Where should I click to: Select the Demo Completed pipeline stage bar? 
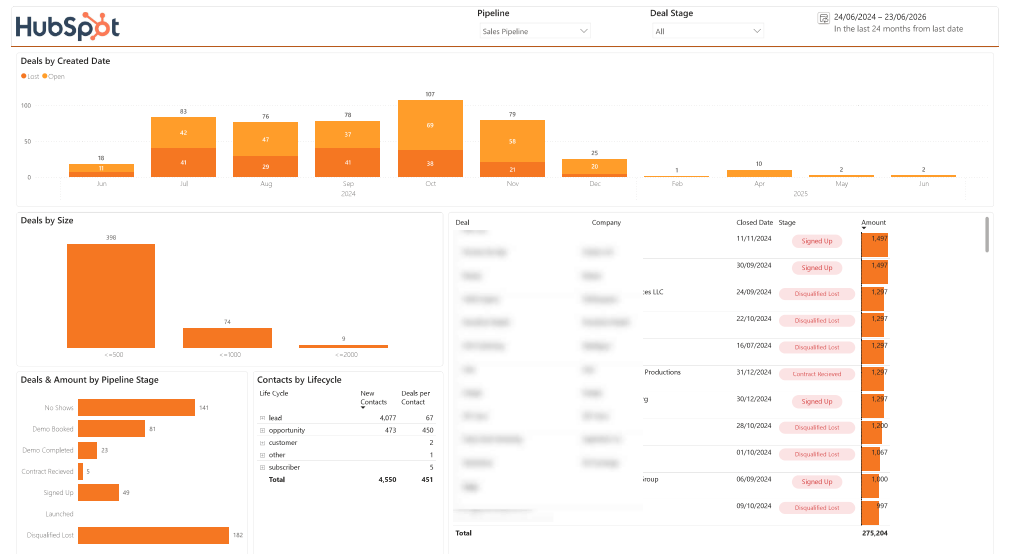[x=88, y=450]
